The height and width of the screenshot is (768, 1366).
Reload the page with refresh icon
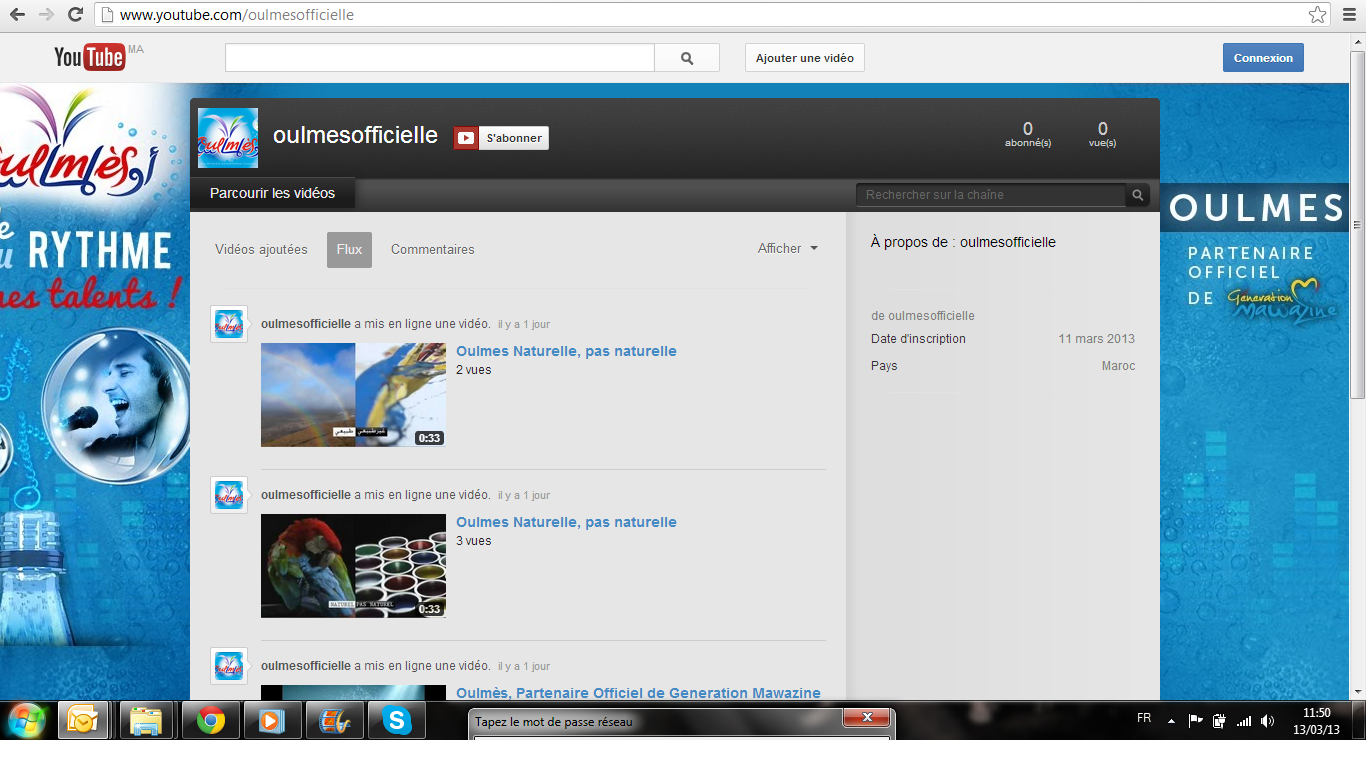(75, 15)
